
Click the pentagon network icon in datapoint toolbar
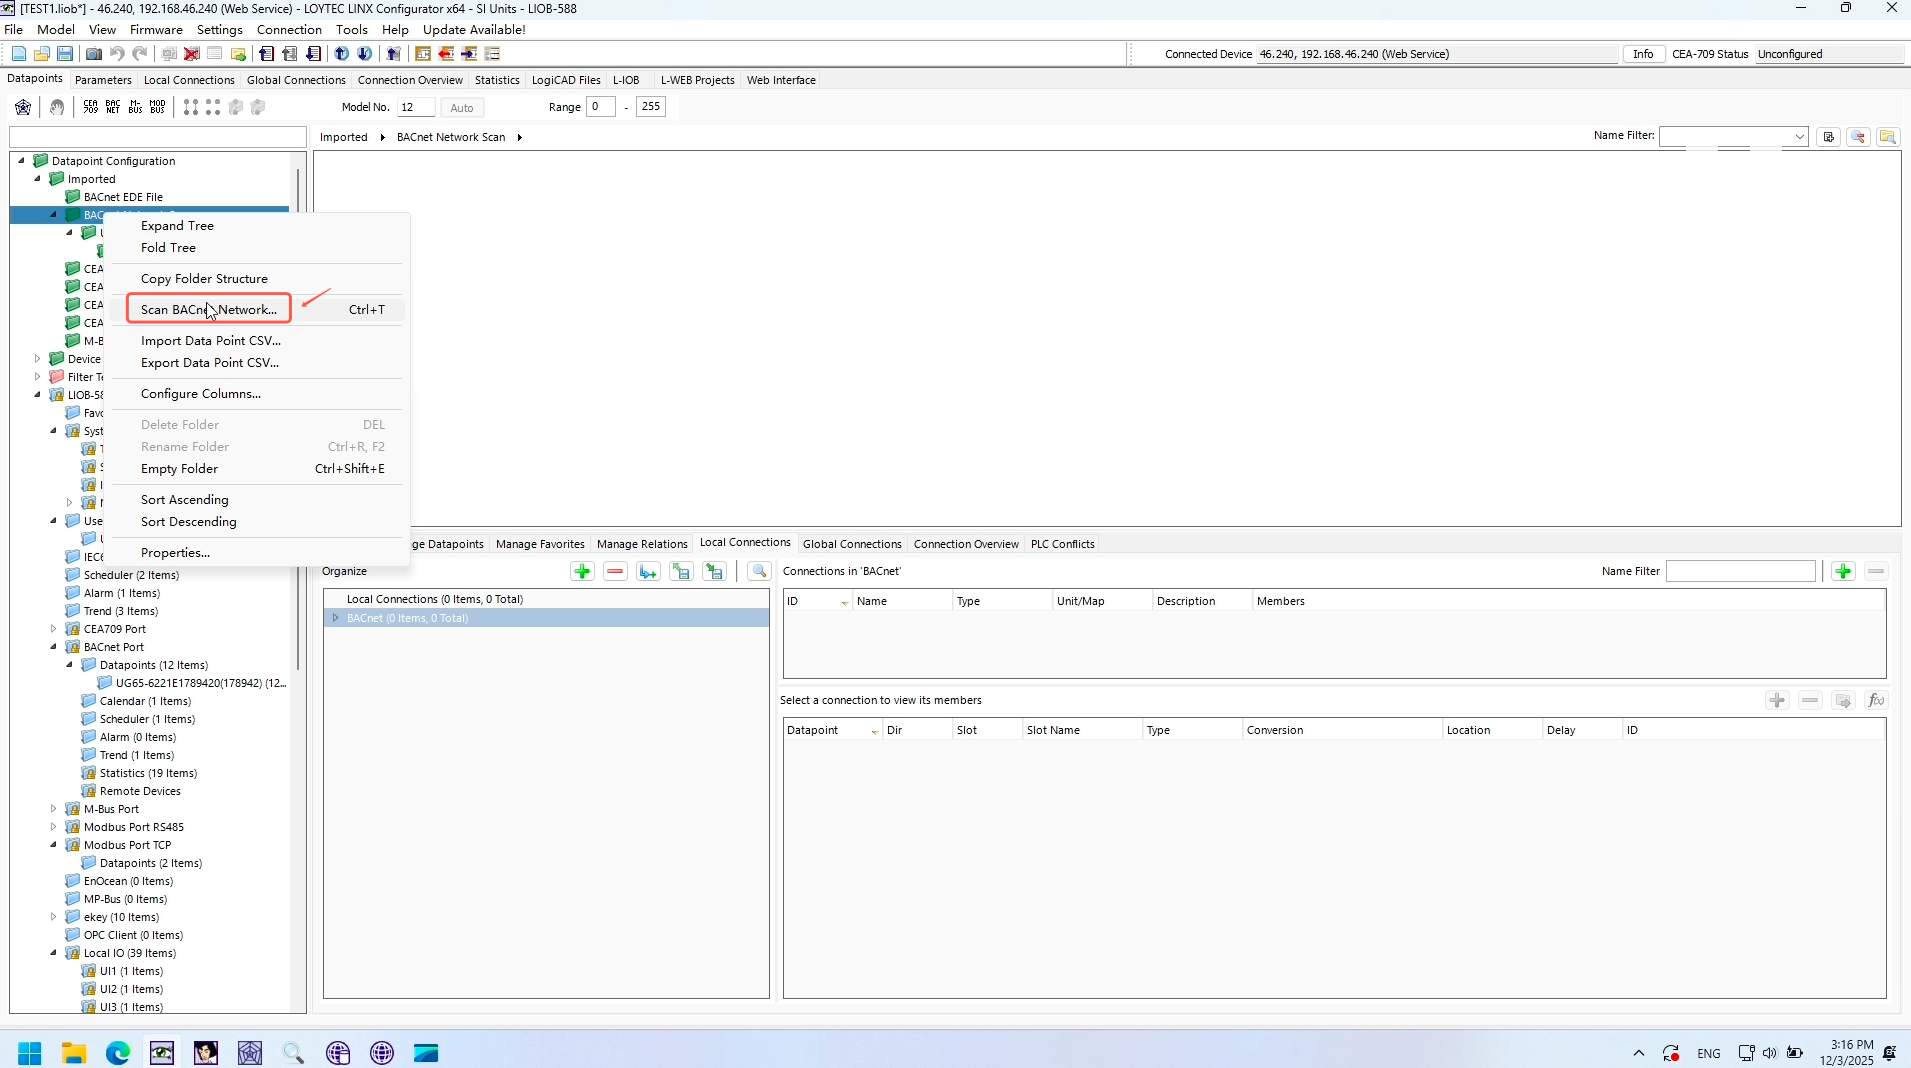pyautogui.click(x=23, y=107)
